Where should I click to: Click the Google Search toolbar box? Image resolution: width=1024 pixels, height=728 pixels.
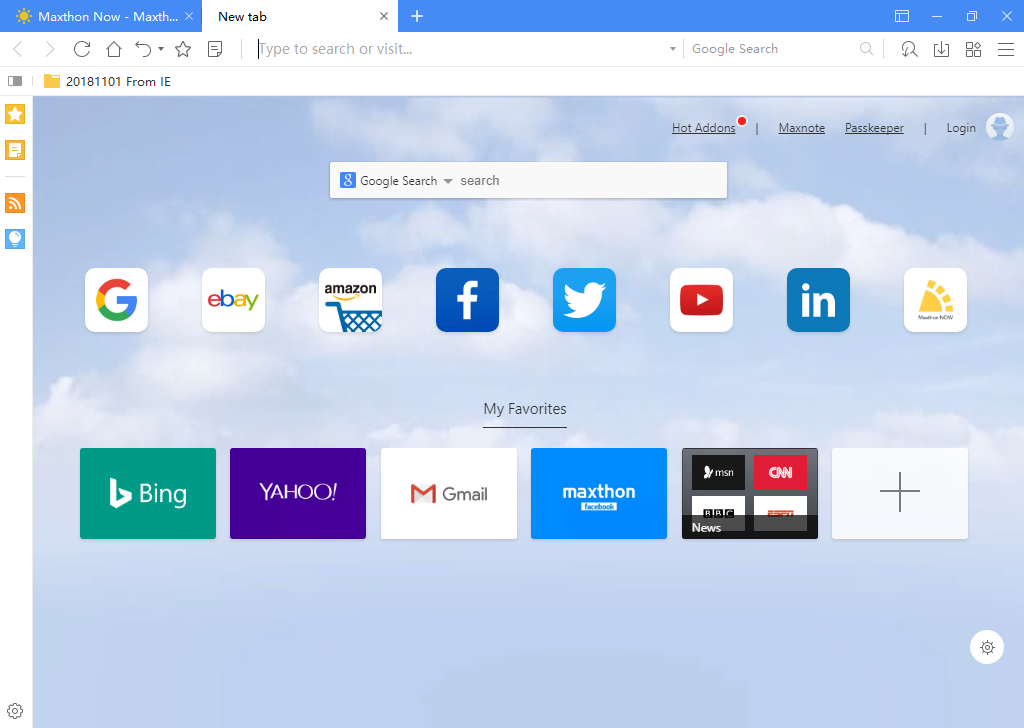pos(774,49)
